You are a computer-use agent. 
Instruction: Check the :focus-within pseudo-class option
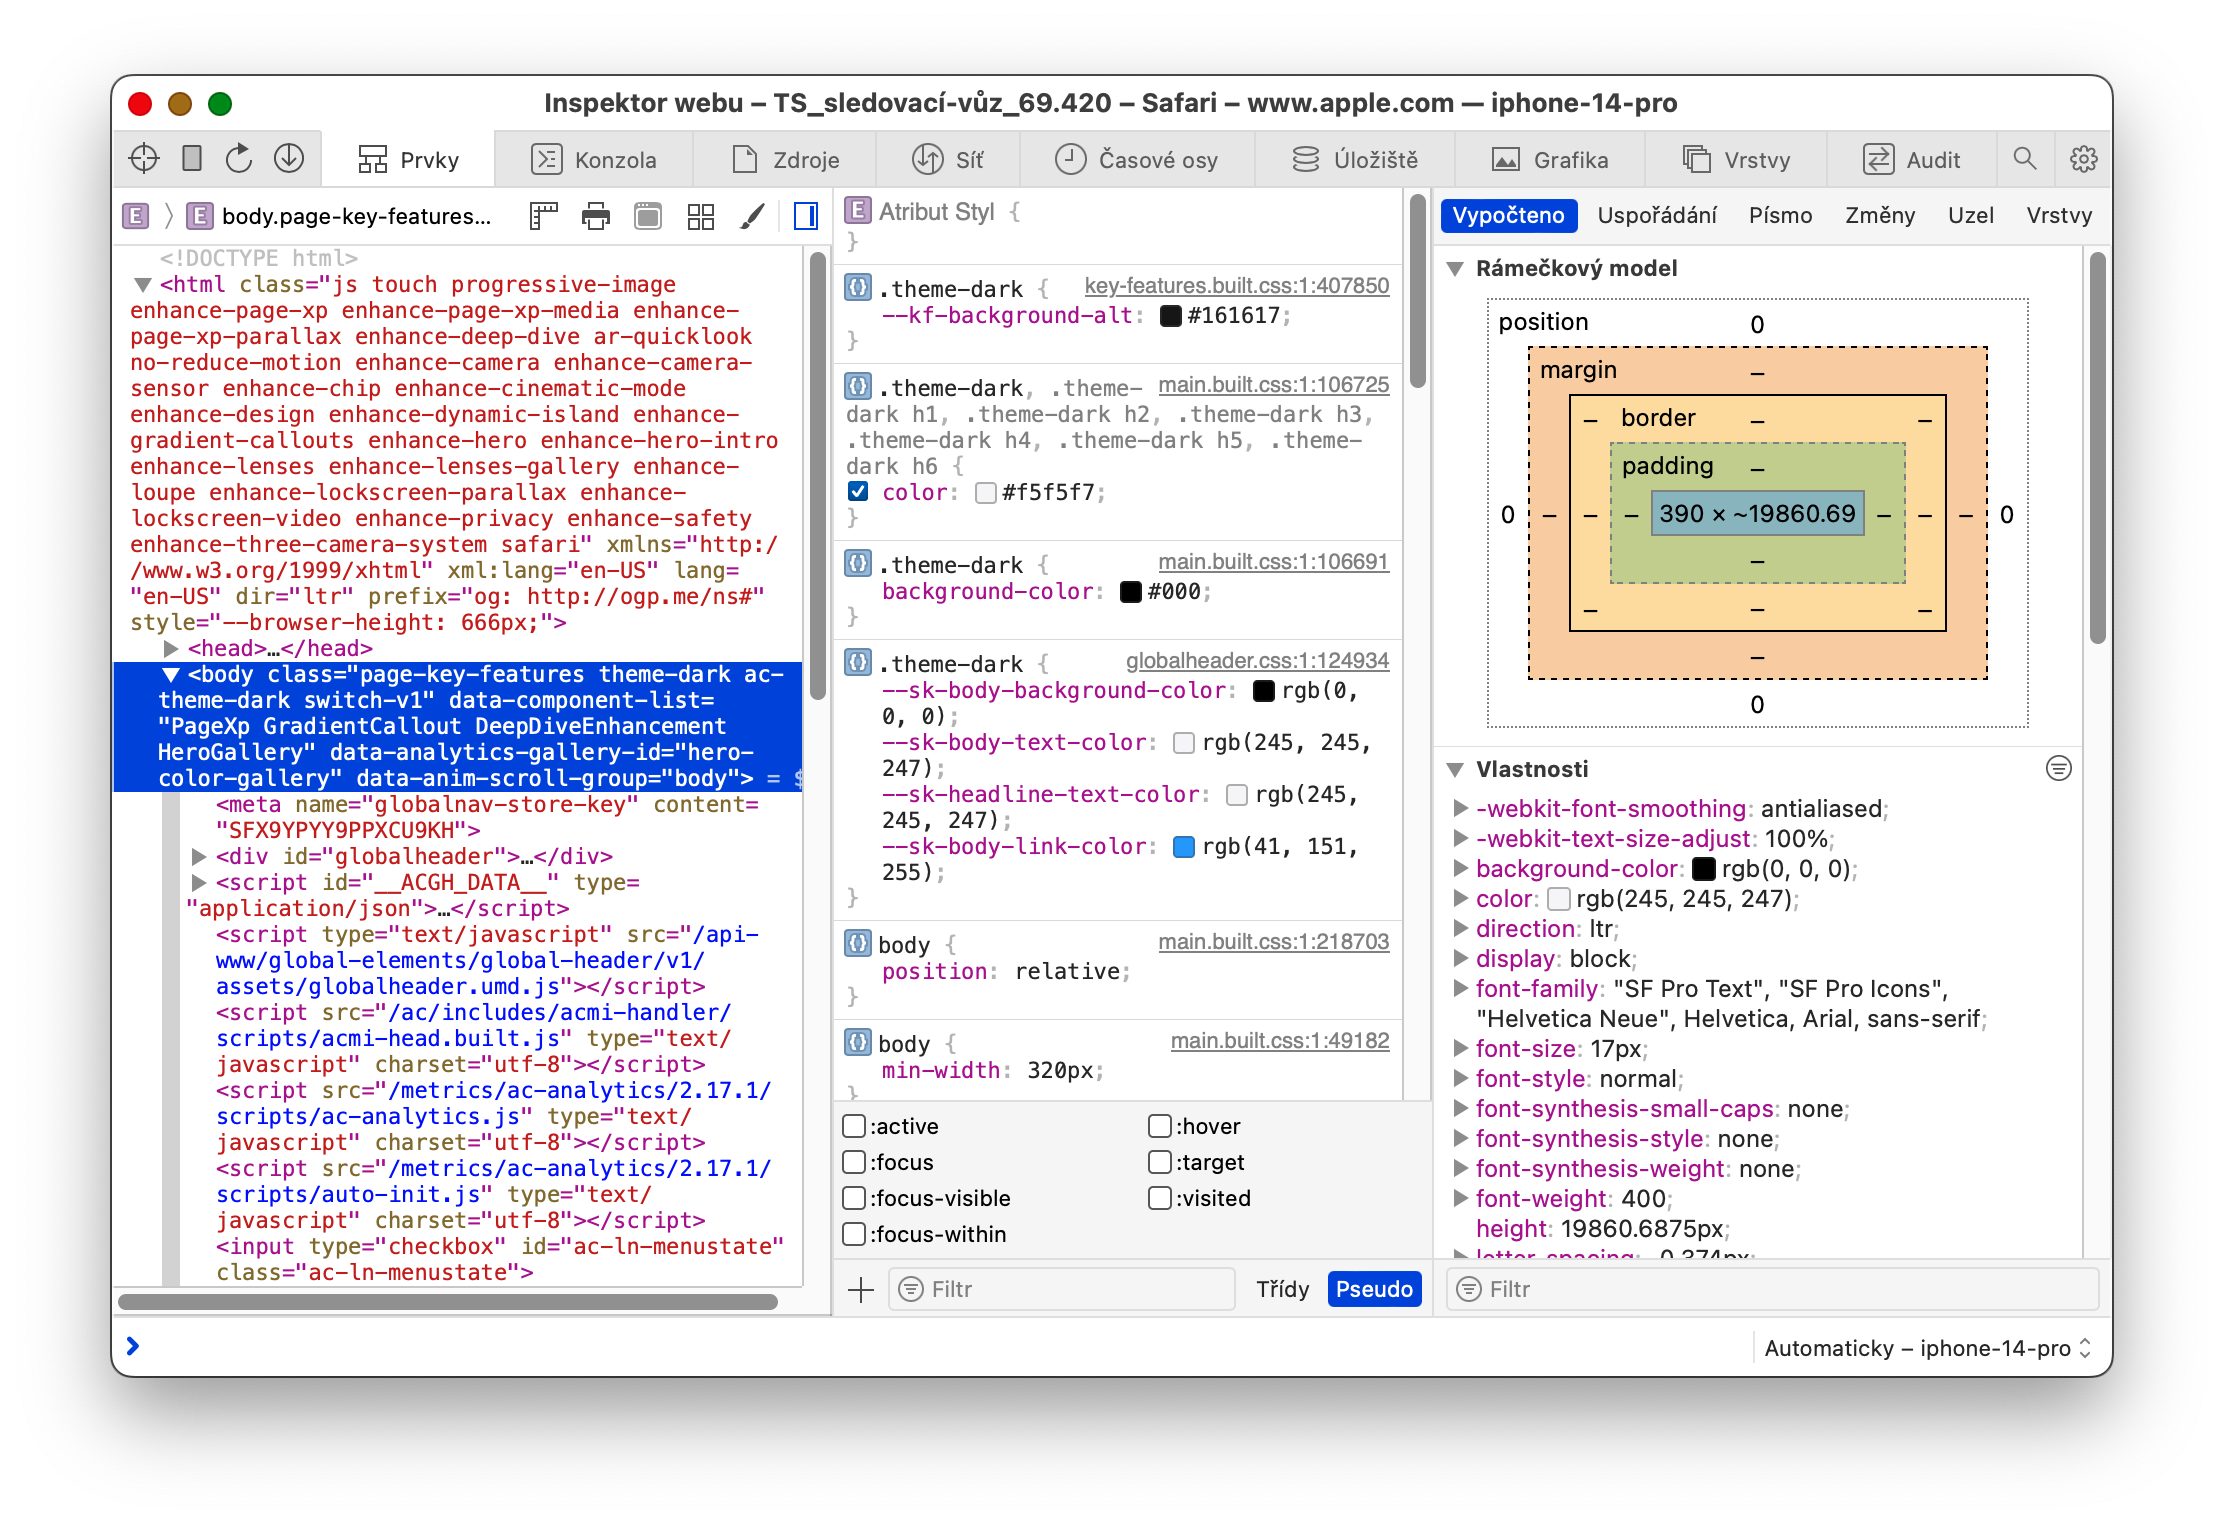pyautogui.click(x=854, y=1234)
